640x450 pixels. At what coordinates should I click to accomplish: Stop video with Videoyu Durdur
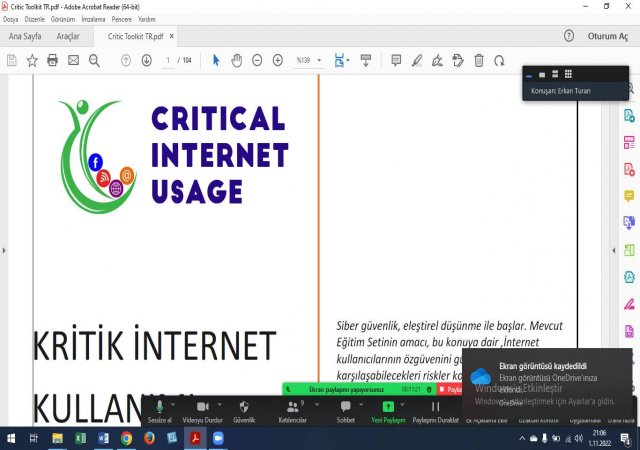pyautogui.click(x=202, y=411)
